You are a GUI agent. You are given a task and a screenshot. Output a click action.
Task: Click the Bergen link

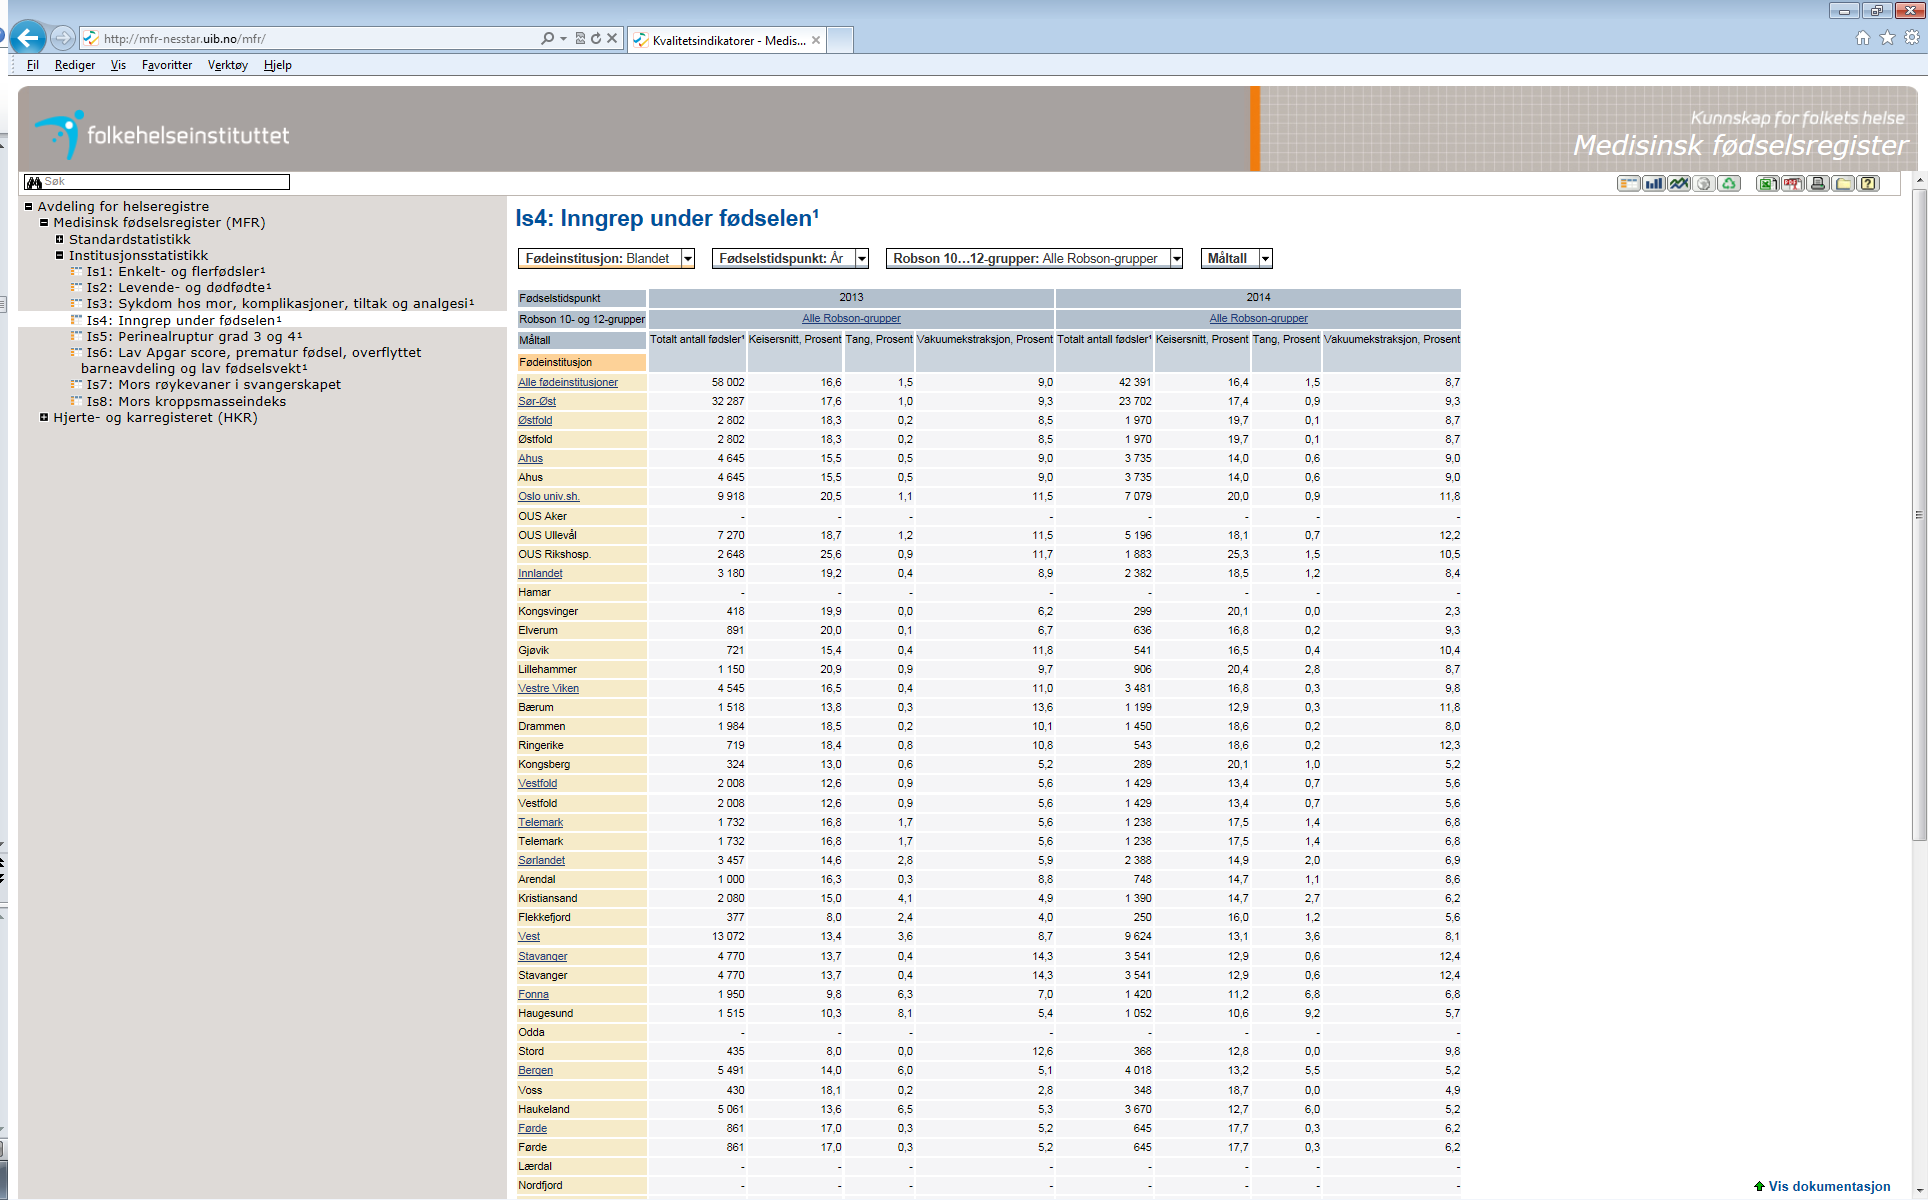[535, 1070]
